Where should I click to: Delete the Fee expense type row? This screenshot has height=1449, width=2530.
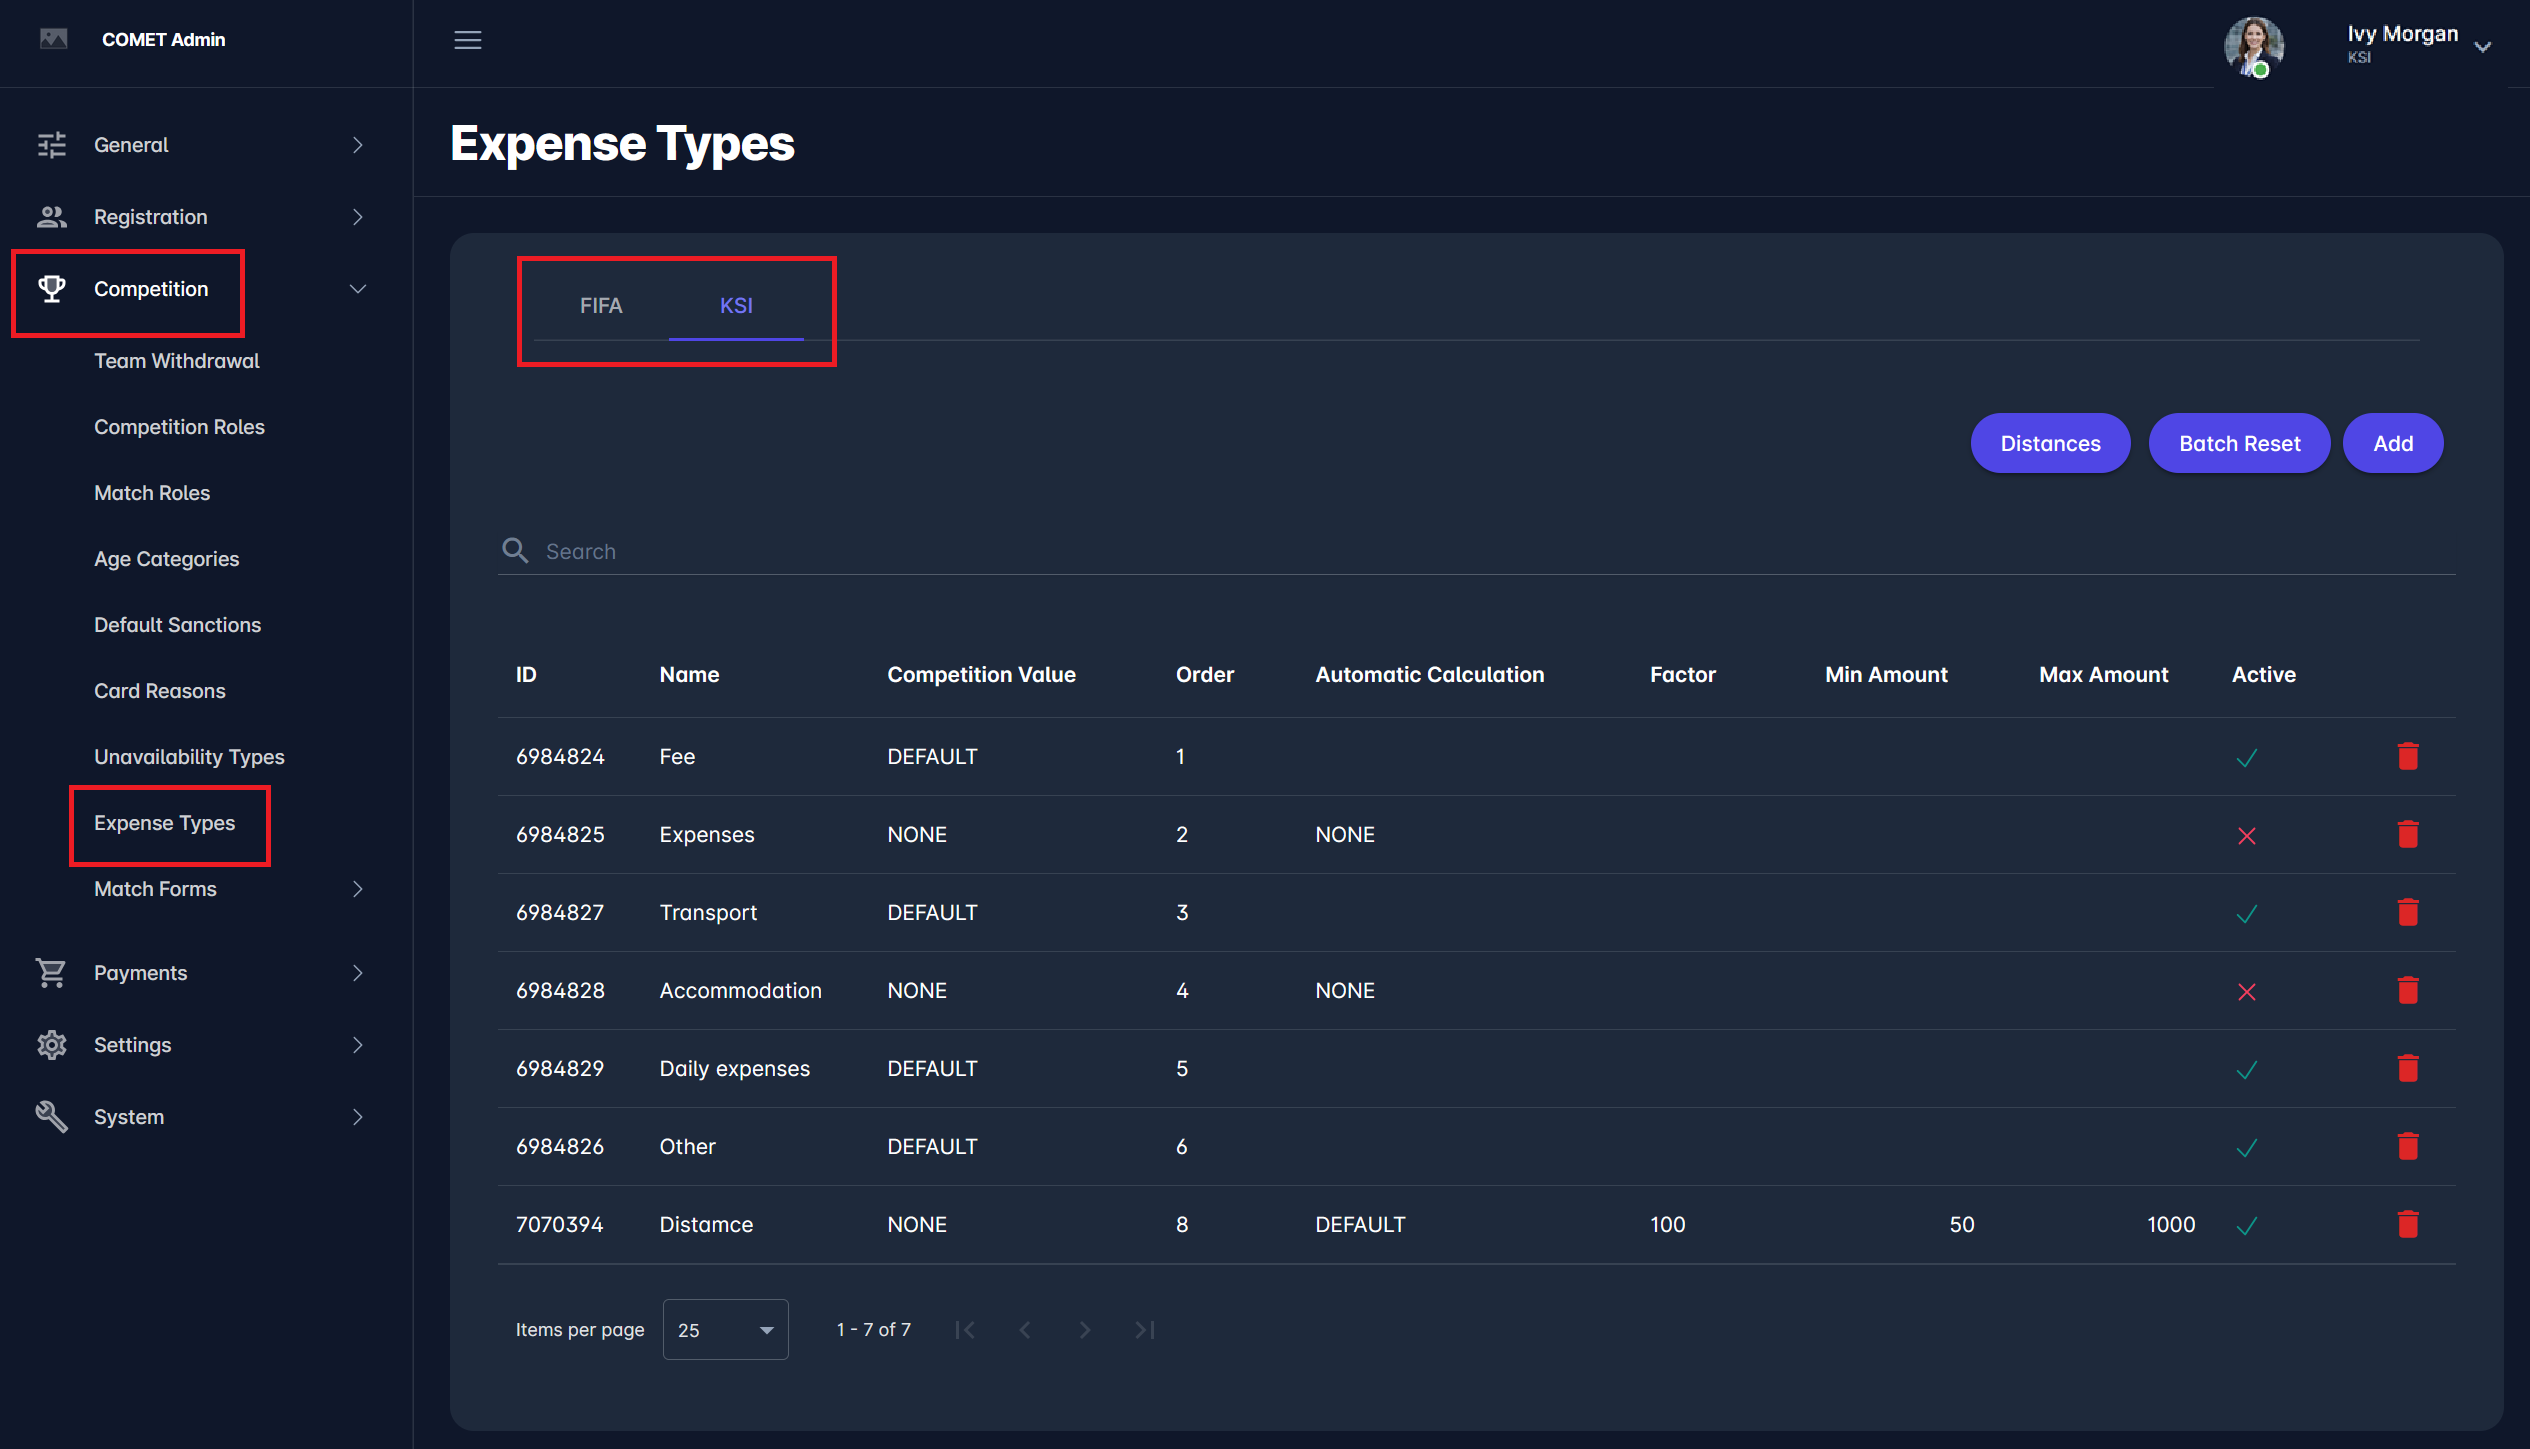(x=2407, y=756)
